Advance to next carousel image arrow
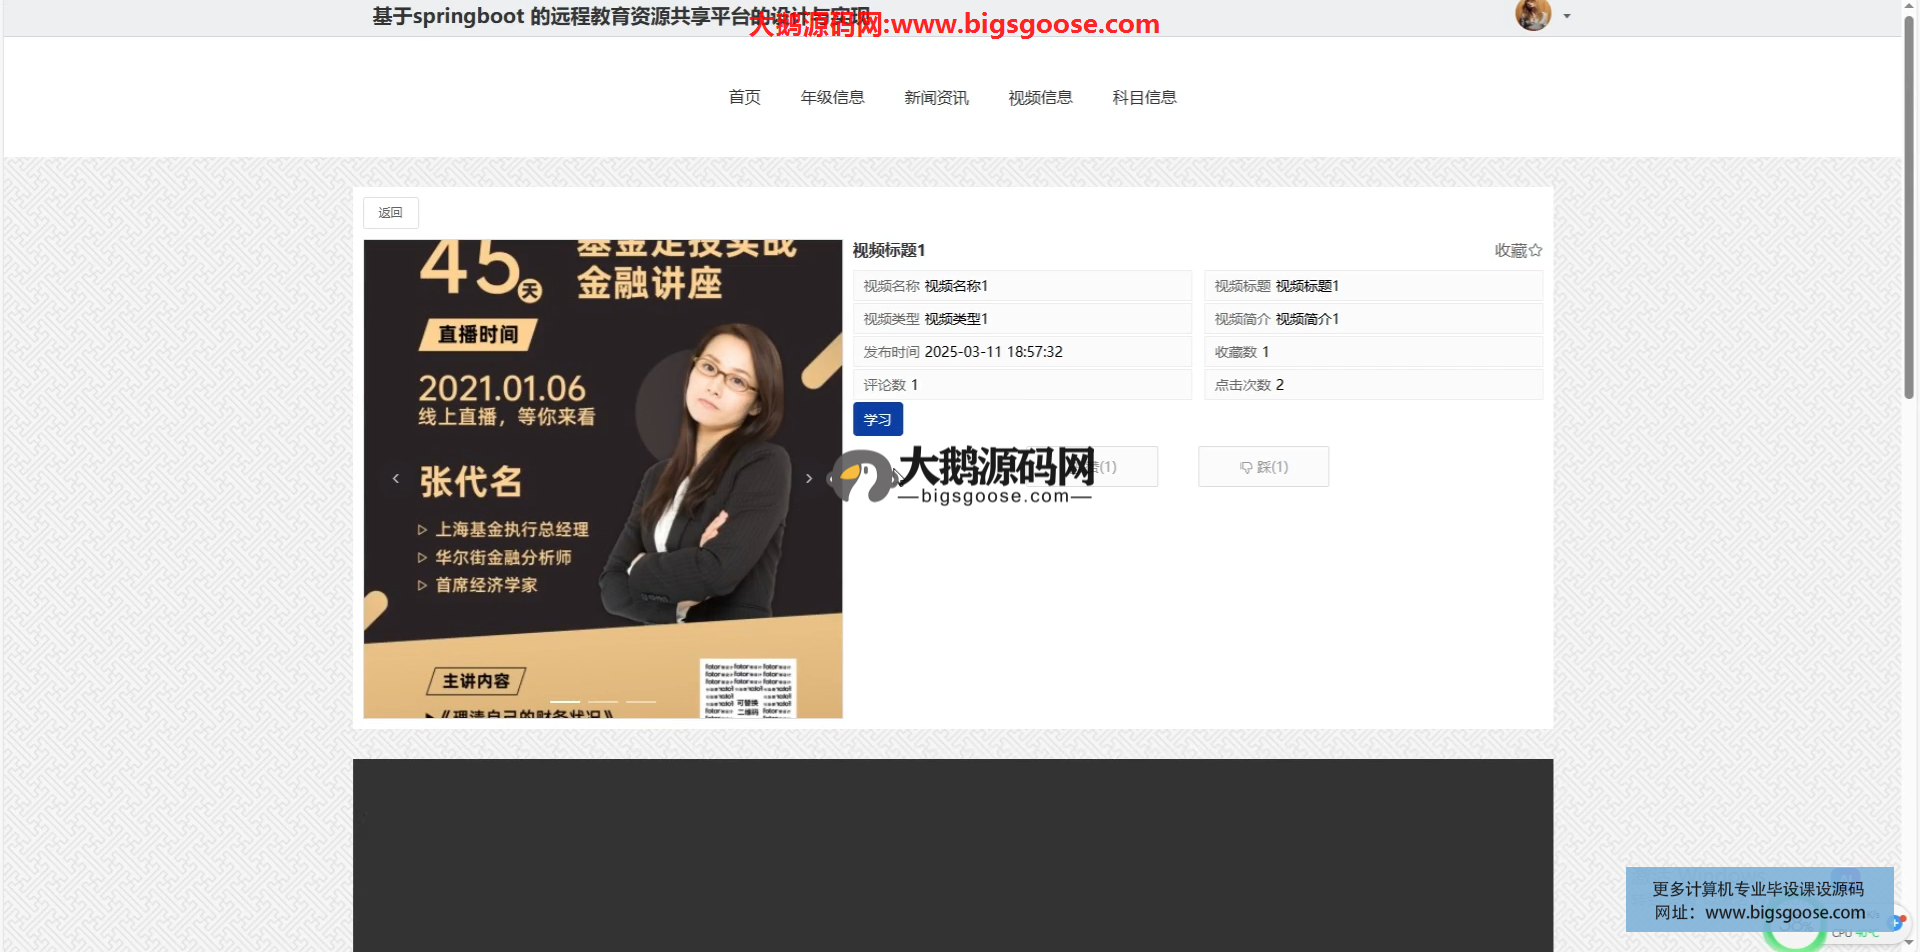 (809, 479)
